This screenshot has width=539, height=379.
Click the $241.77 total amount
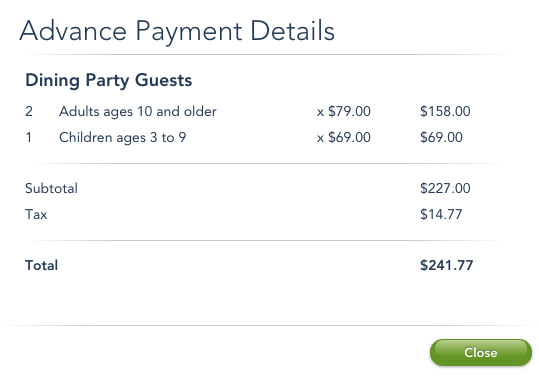pyautogui.click(x=447, y=265)
